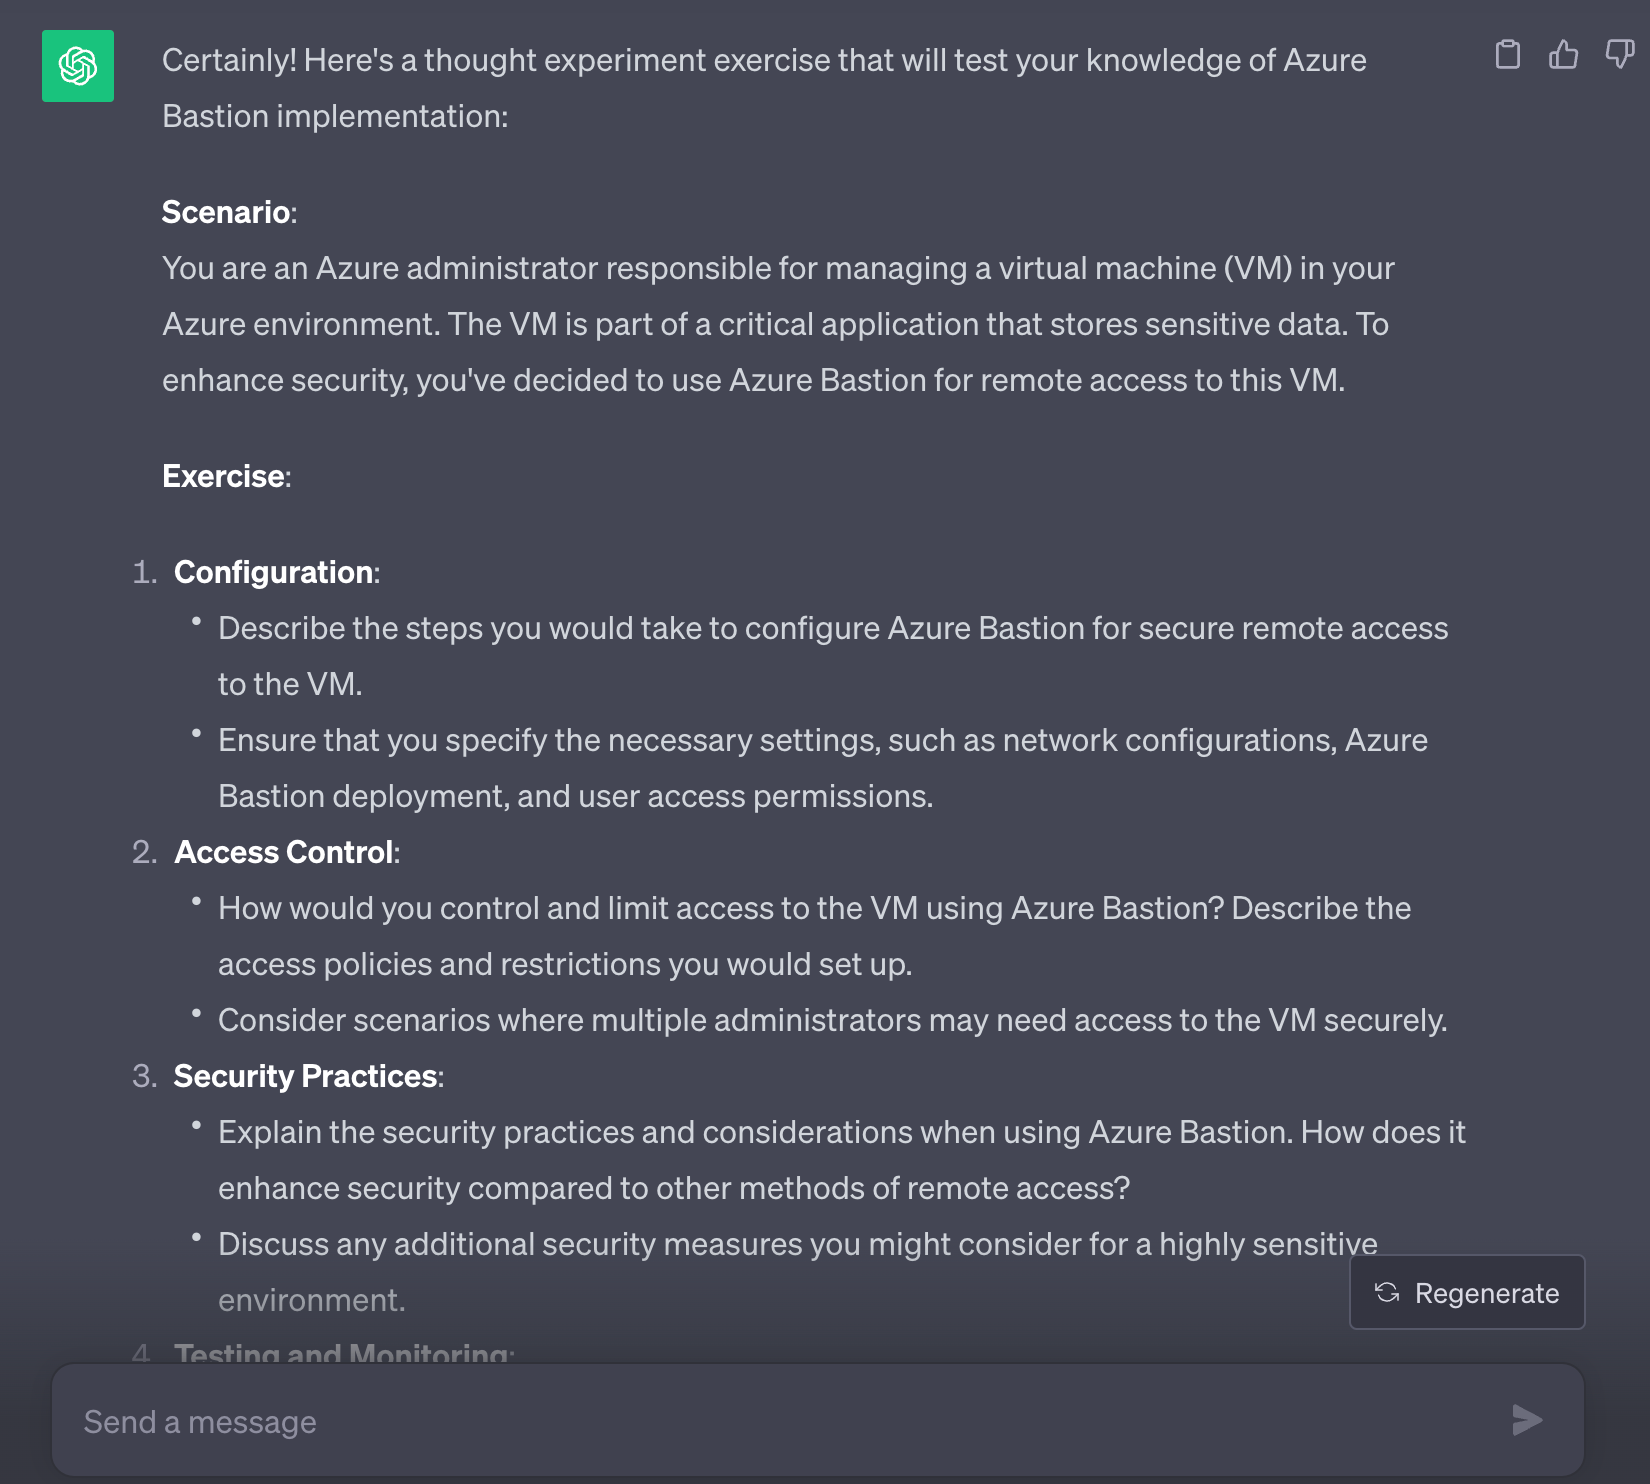
Task: Regenerate the response using the Regenerate label
Action: coord(1486,1293)
